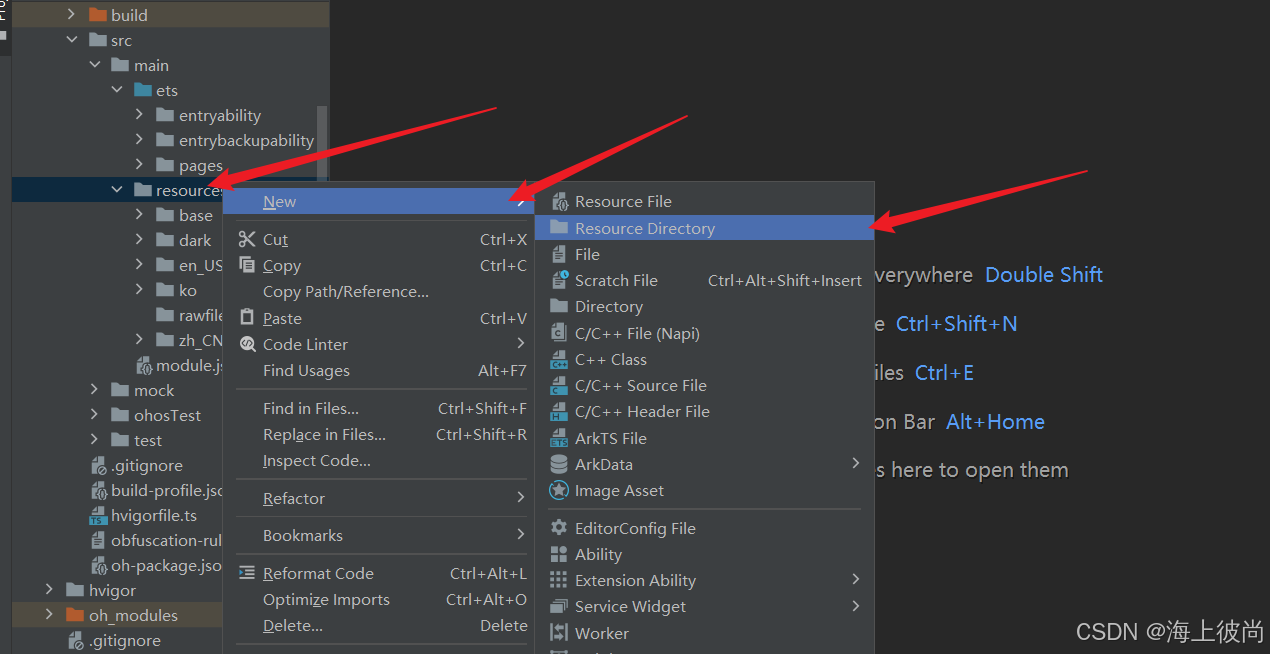Select the ohosTest folder

coord(168,415)
